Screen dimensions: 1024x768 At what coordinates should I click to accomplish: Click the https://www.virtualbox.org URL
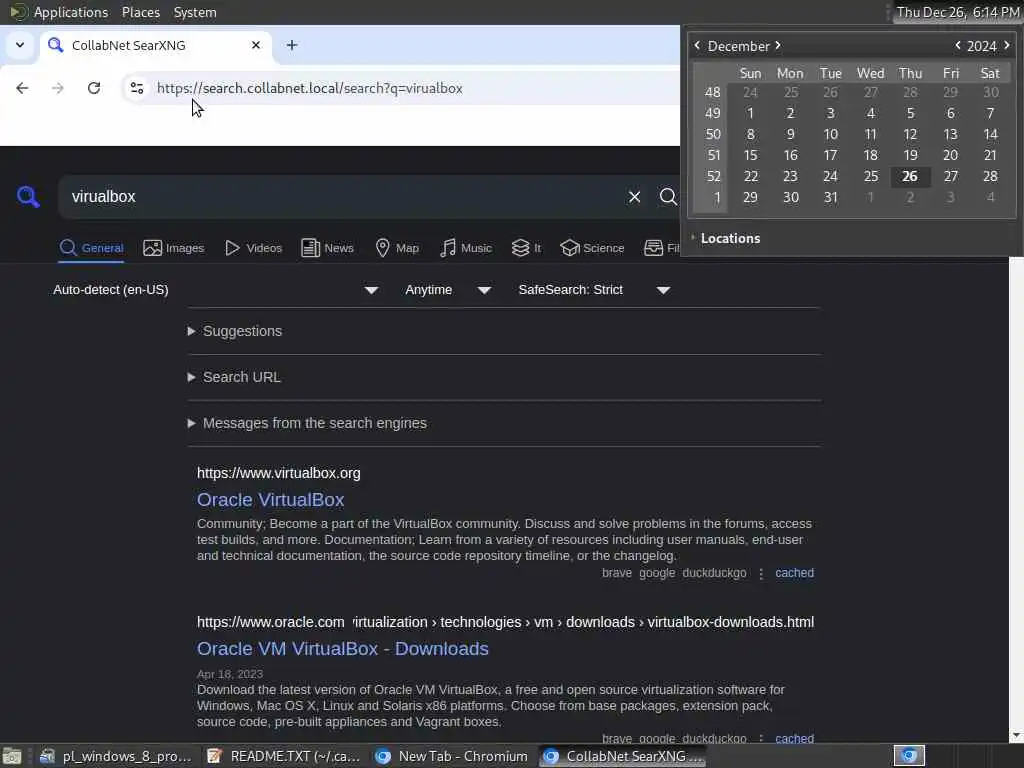(x=279, y=473)
